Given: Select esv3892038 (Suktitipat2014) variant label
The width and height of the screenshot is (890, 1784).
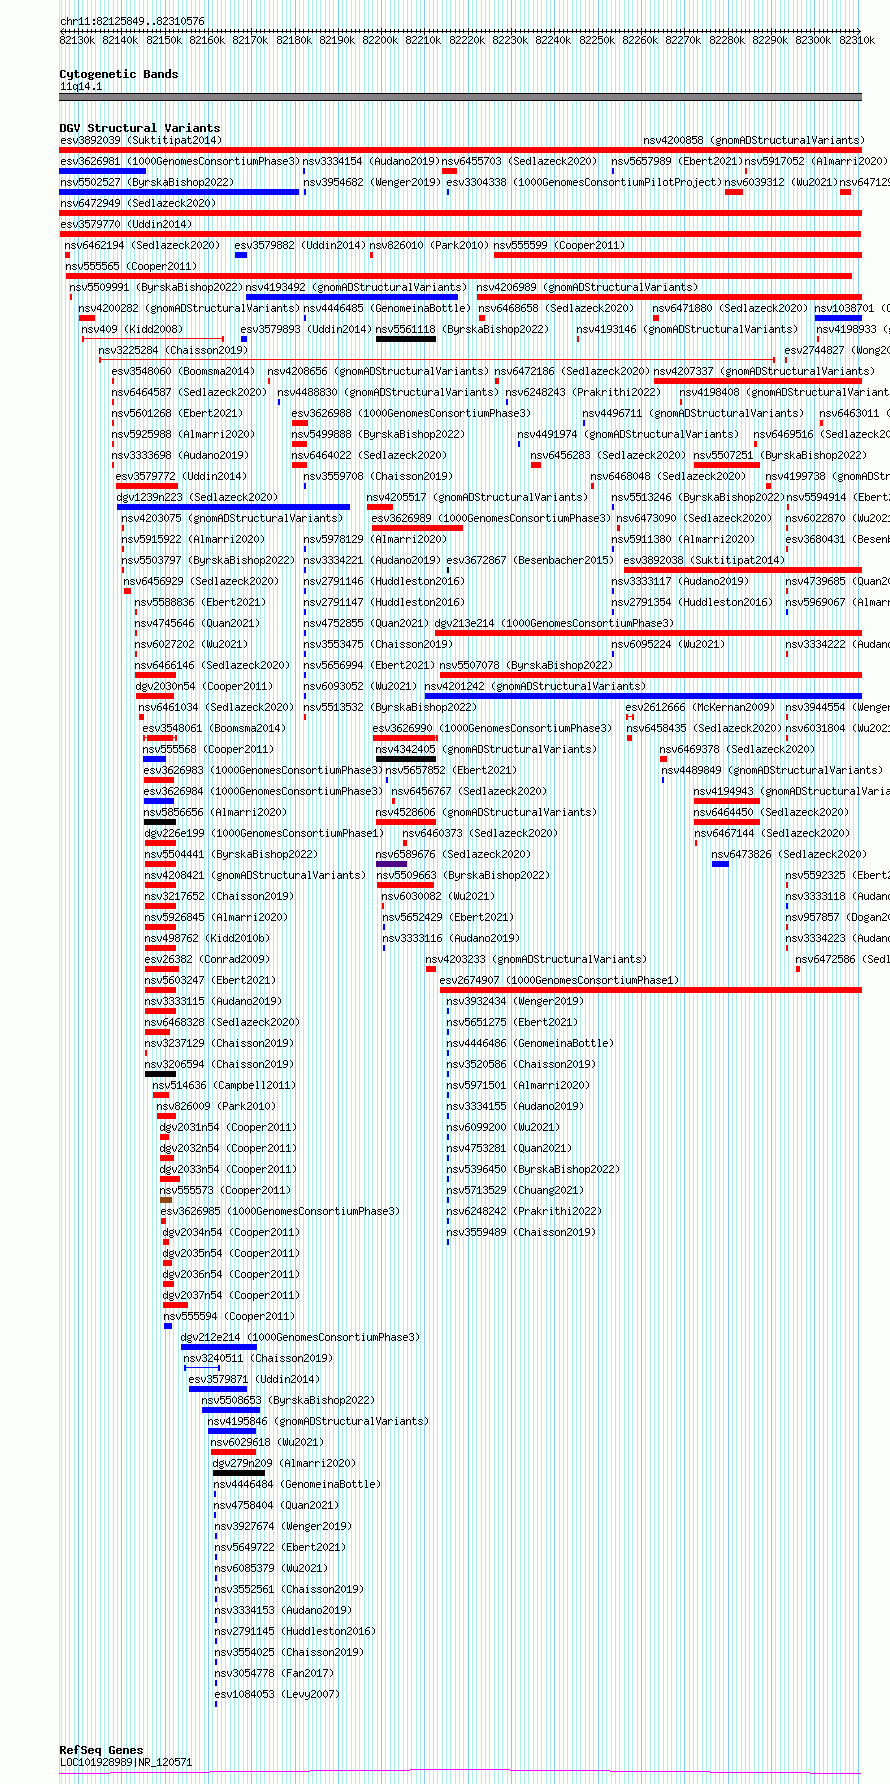Looking at the screenshot, I should point(705,561).
